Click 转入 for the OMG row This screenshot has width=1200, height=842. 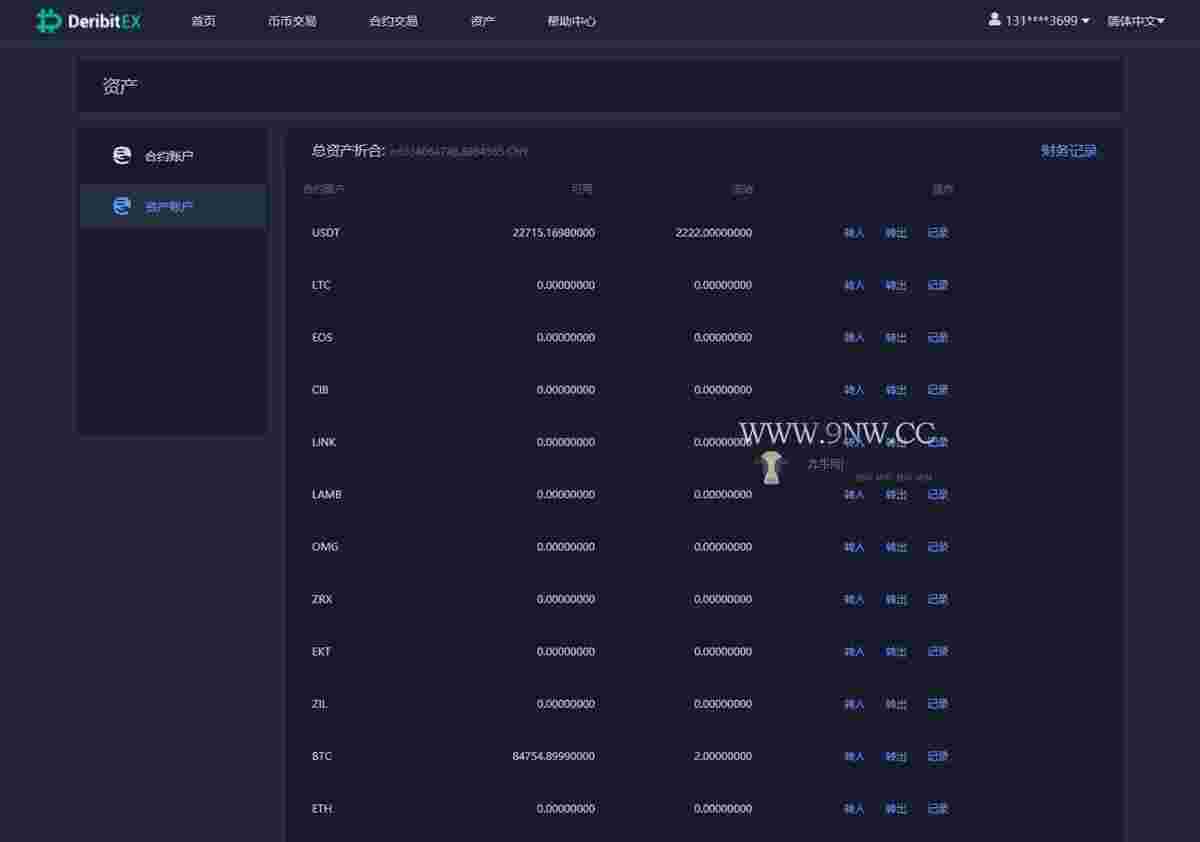coord(854,547)
